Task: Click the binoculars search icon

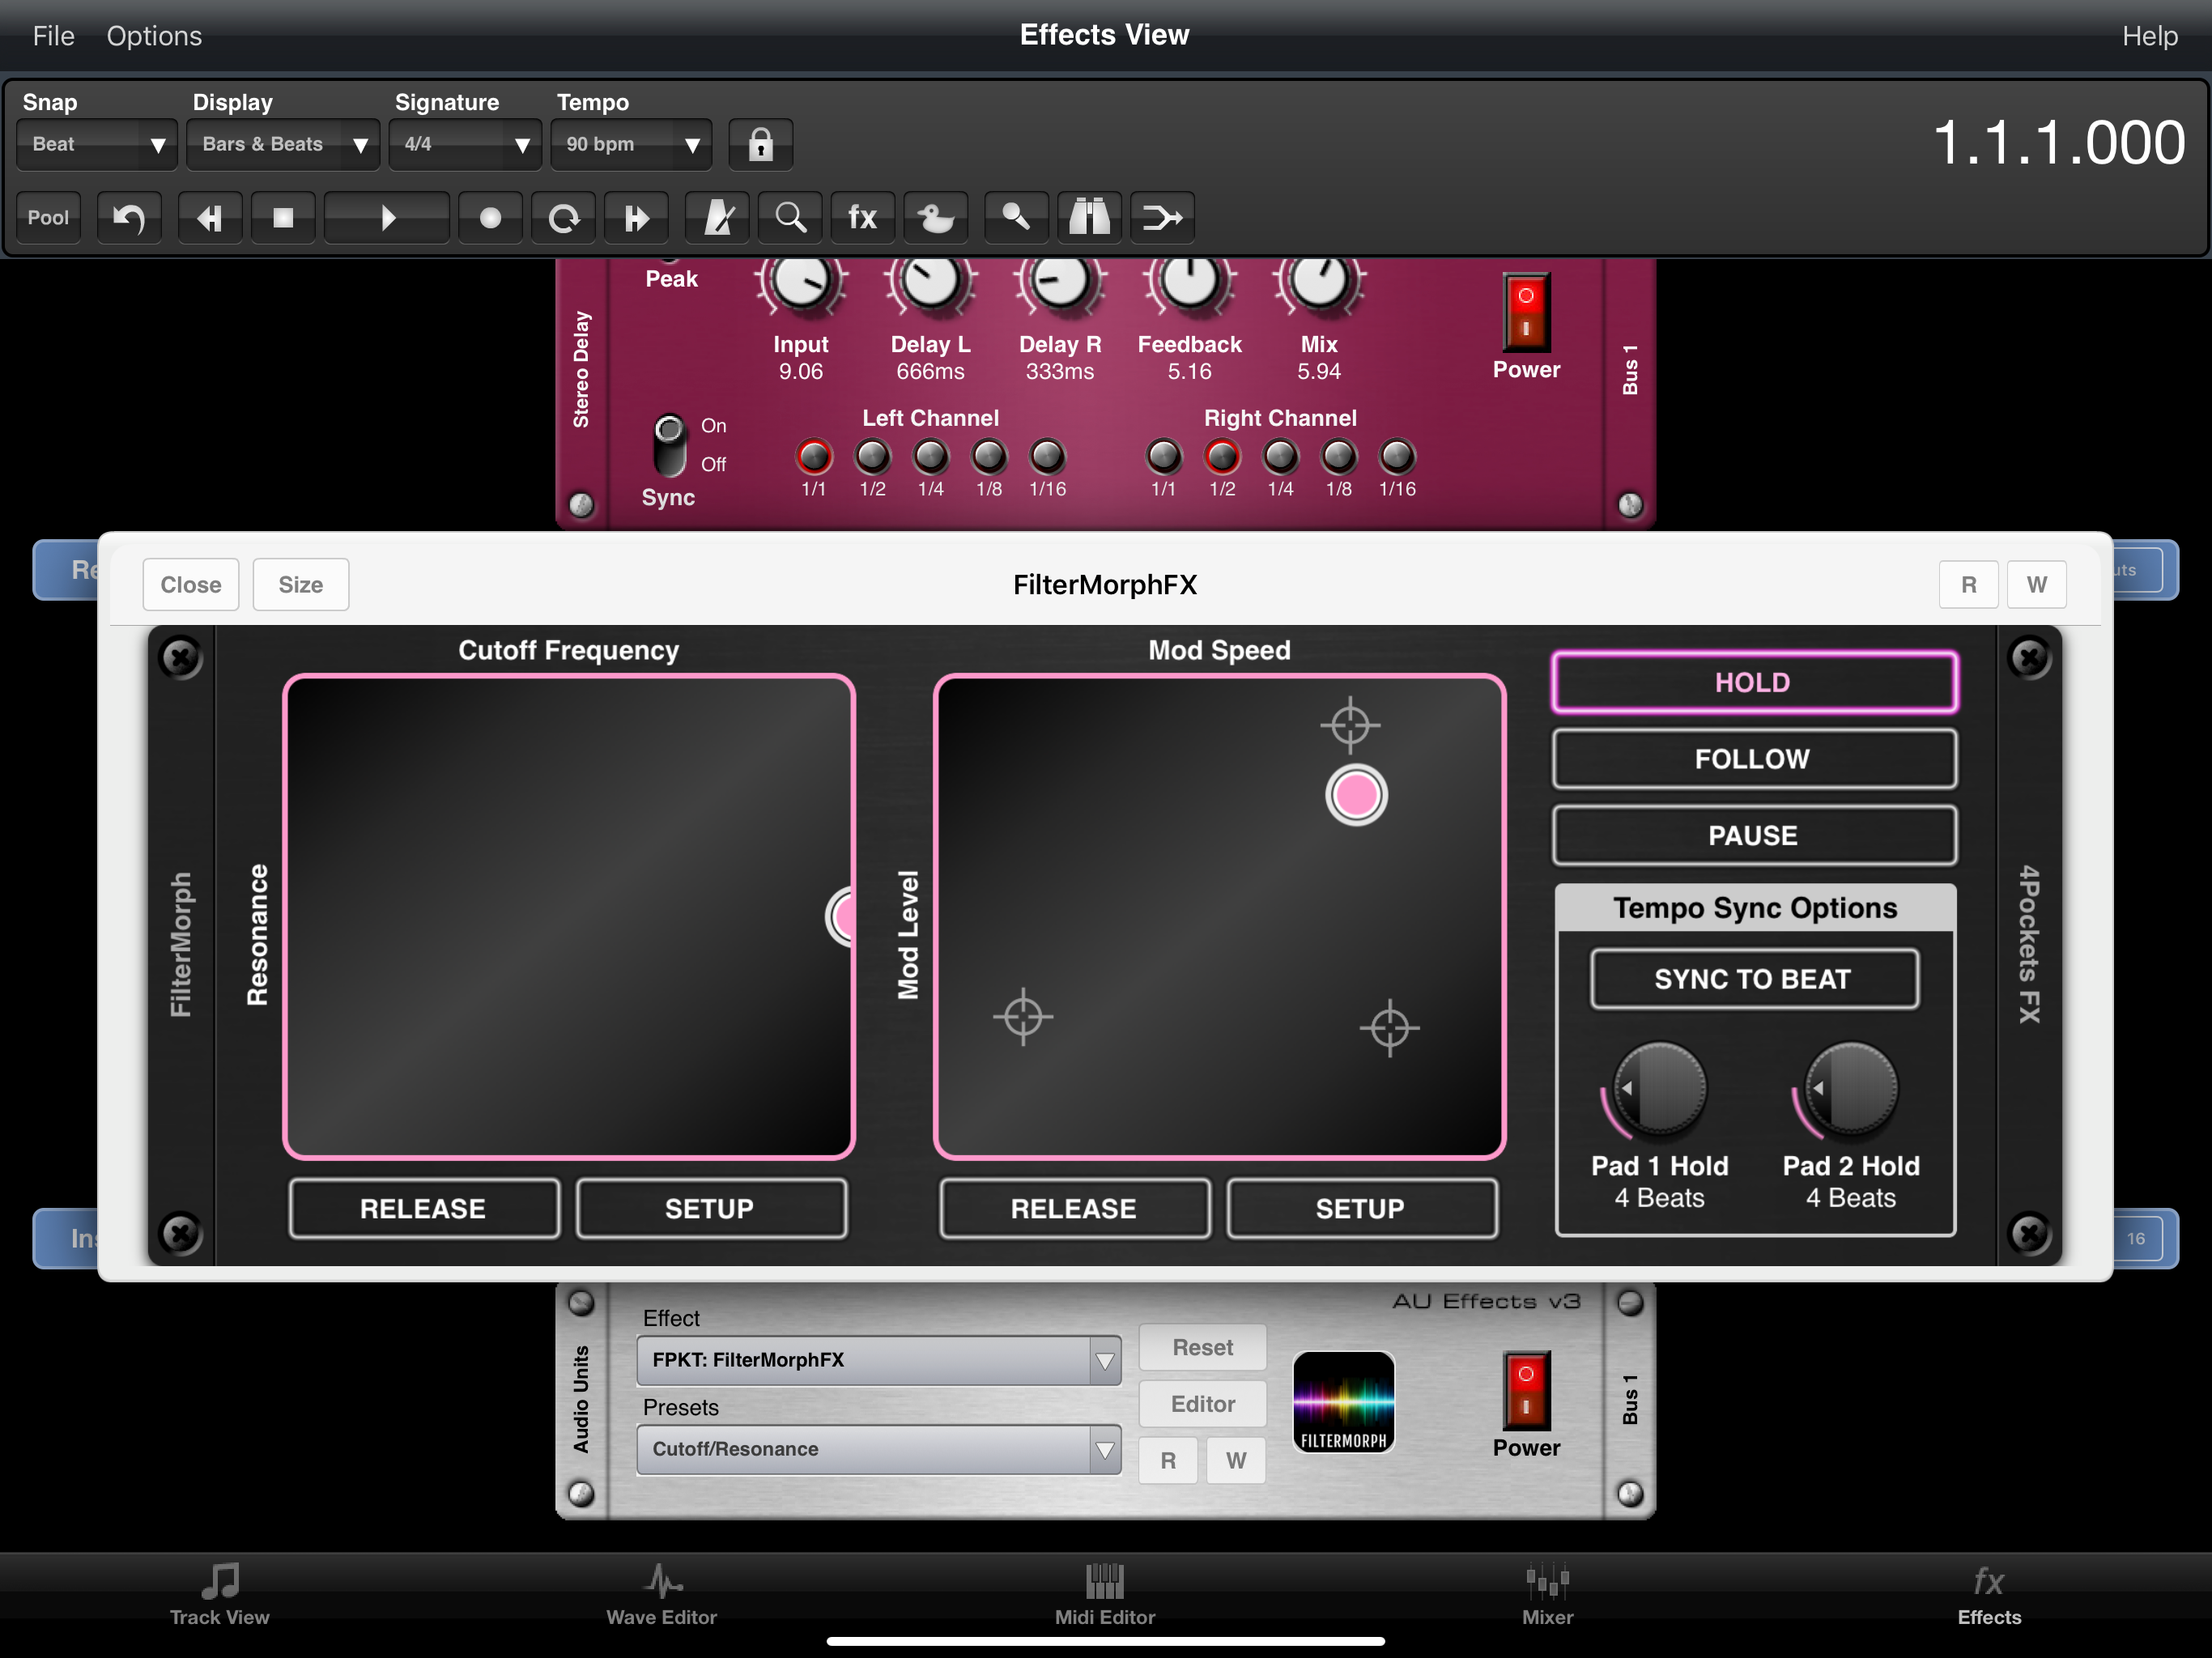Action: (x=1090, y=217)
